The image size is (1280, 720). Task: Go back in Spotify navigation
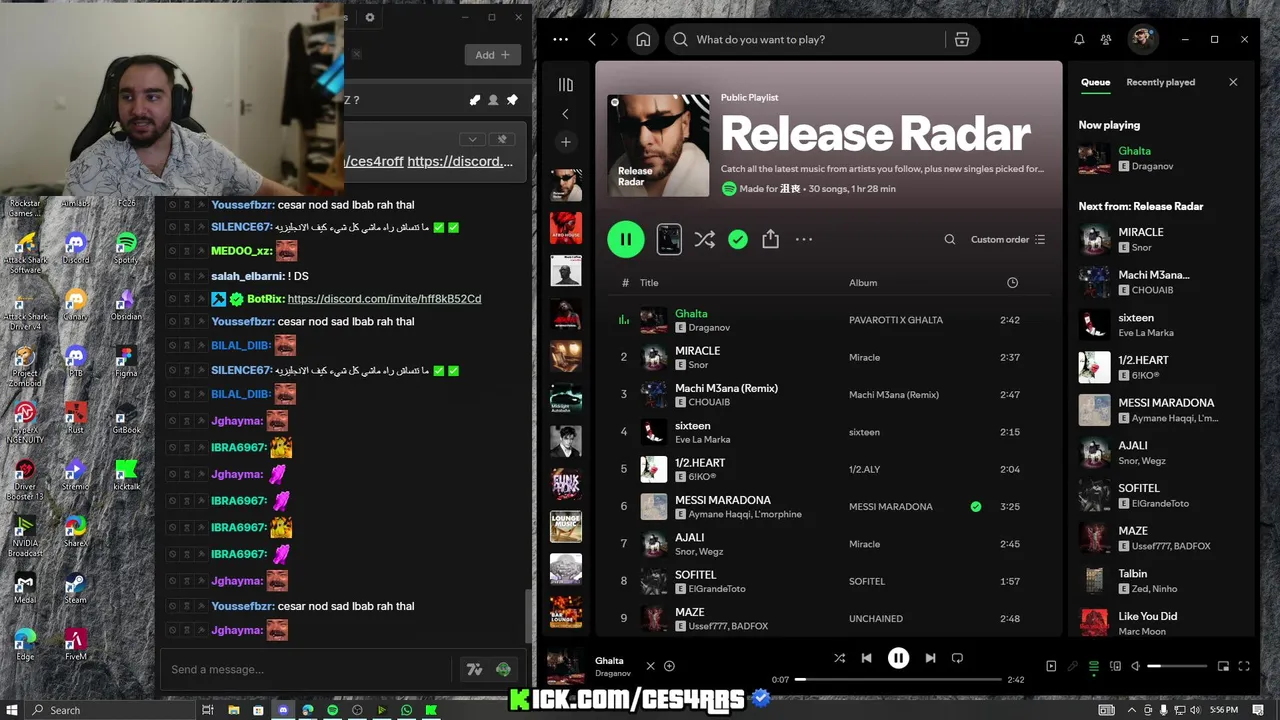click(592, 39)
